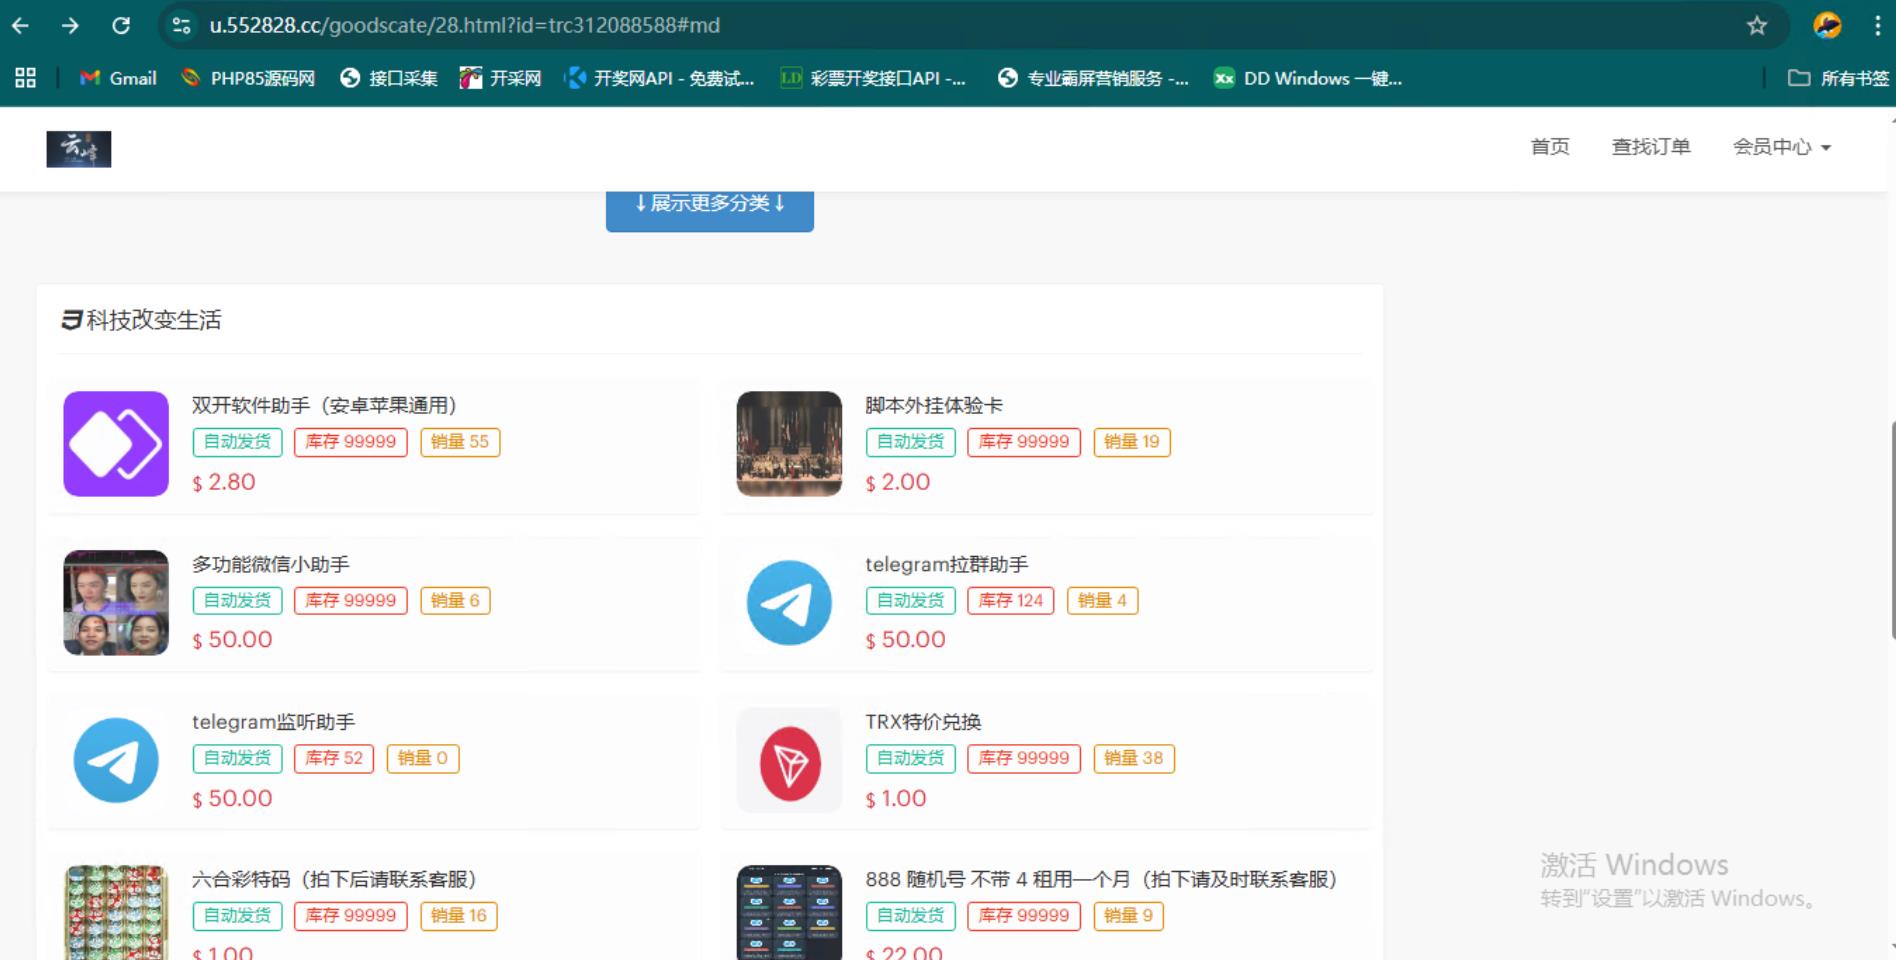Open the 所有书签 bookmarks folder
This screenshot has width=1896, height=960.
pyautogui.click(x=1838, y=78)
